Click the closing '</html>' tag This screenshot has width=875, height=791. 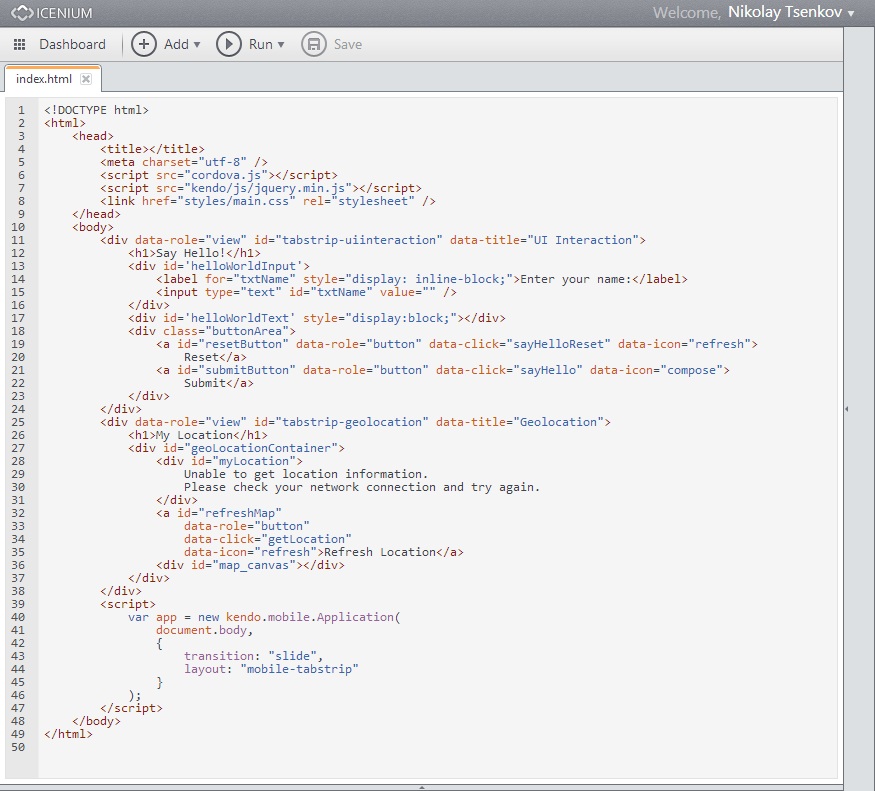tap(68, 734)
